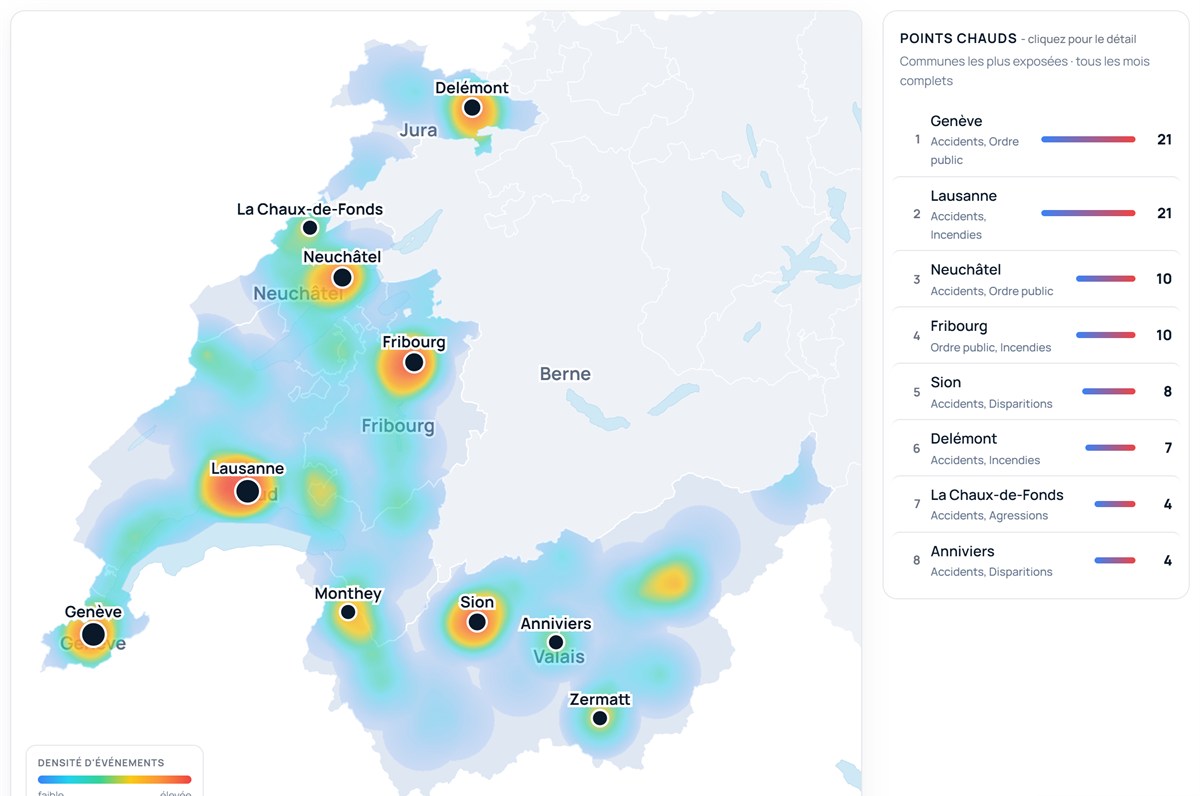
Task: Click the Anniviers city label on map
Action: (556, 623)
